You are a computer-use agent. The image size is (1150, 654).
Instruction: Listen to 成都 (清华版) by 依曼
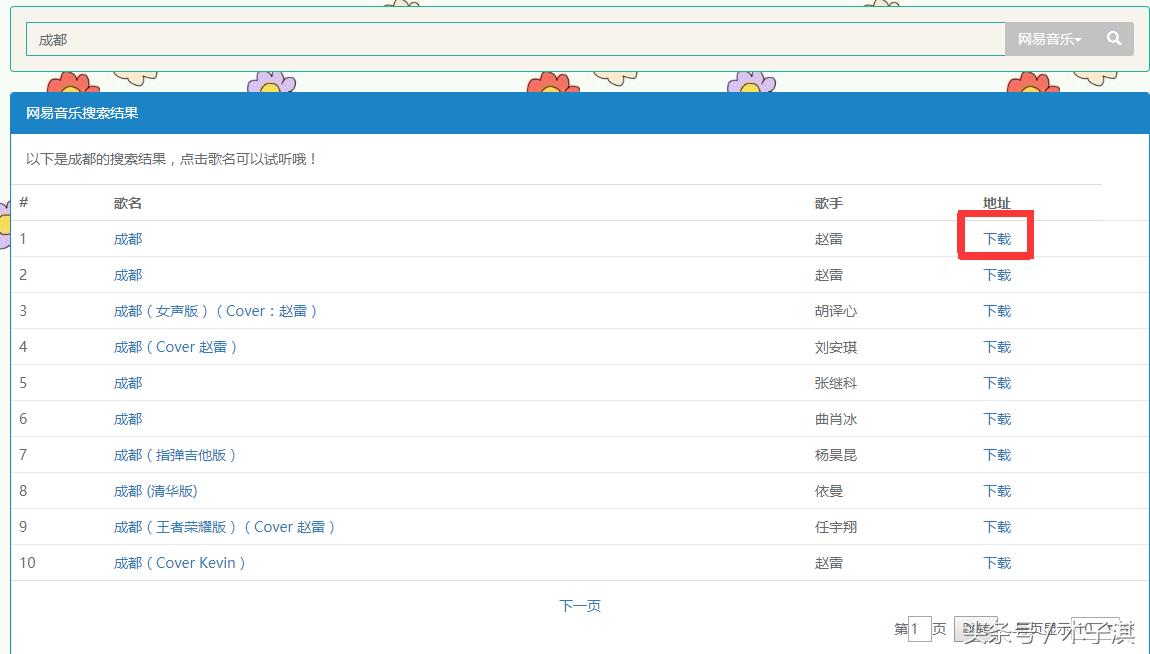(155, 490)
